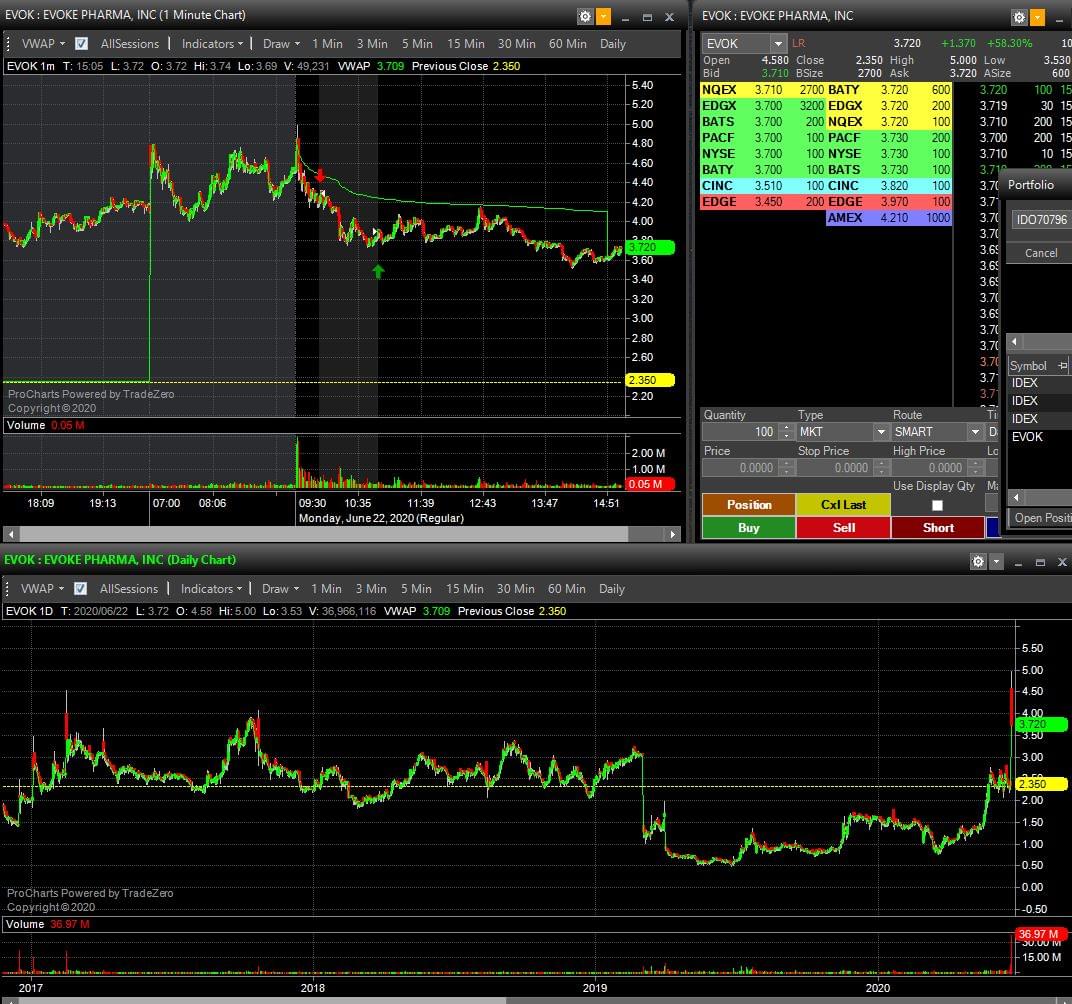Open settings gear of 1 Minute Chart

coord(585,16)
